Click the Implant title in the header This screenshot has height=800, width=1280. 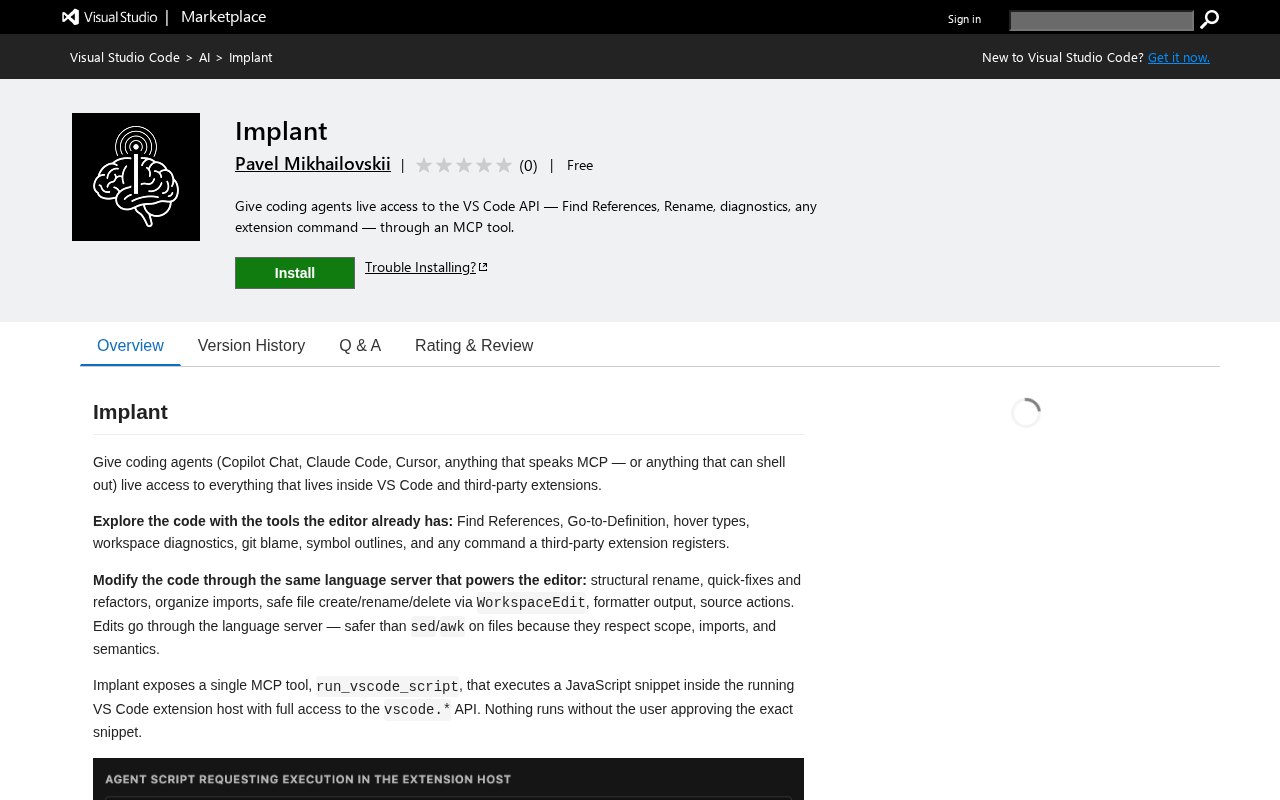[x=281, y=131]
